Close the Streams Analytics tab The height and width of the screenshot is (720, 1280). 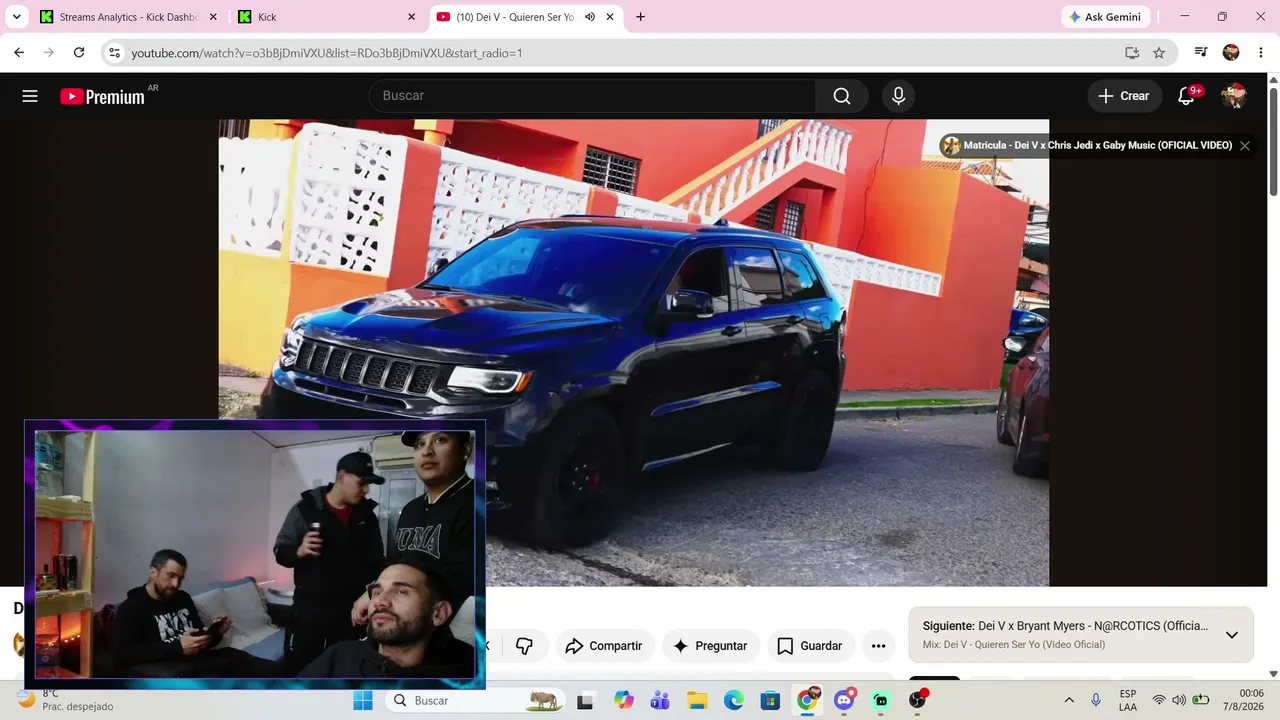(213, 17)
